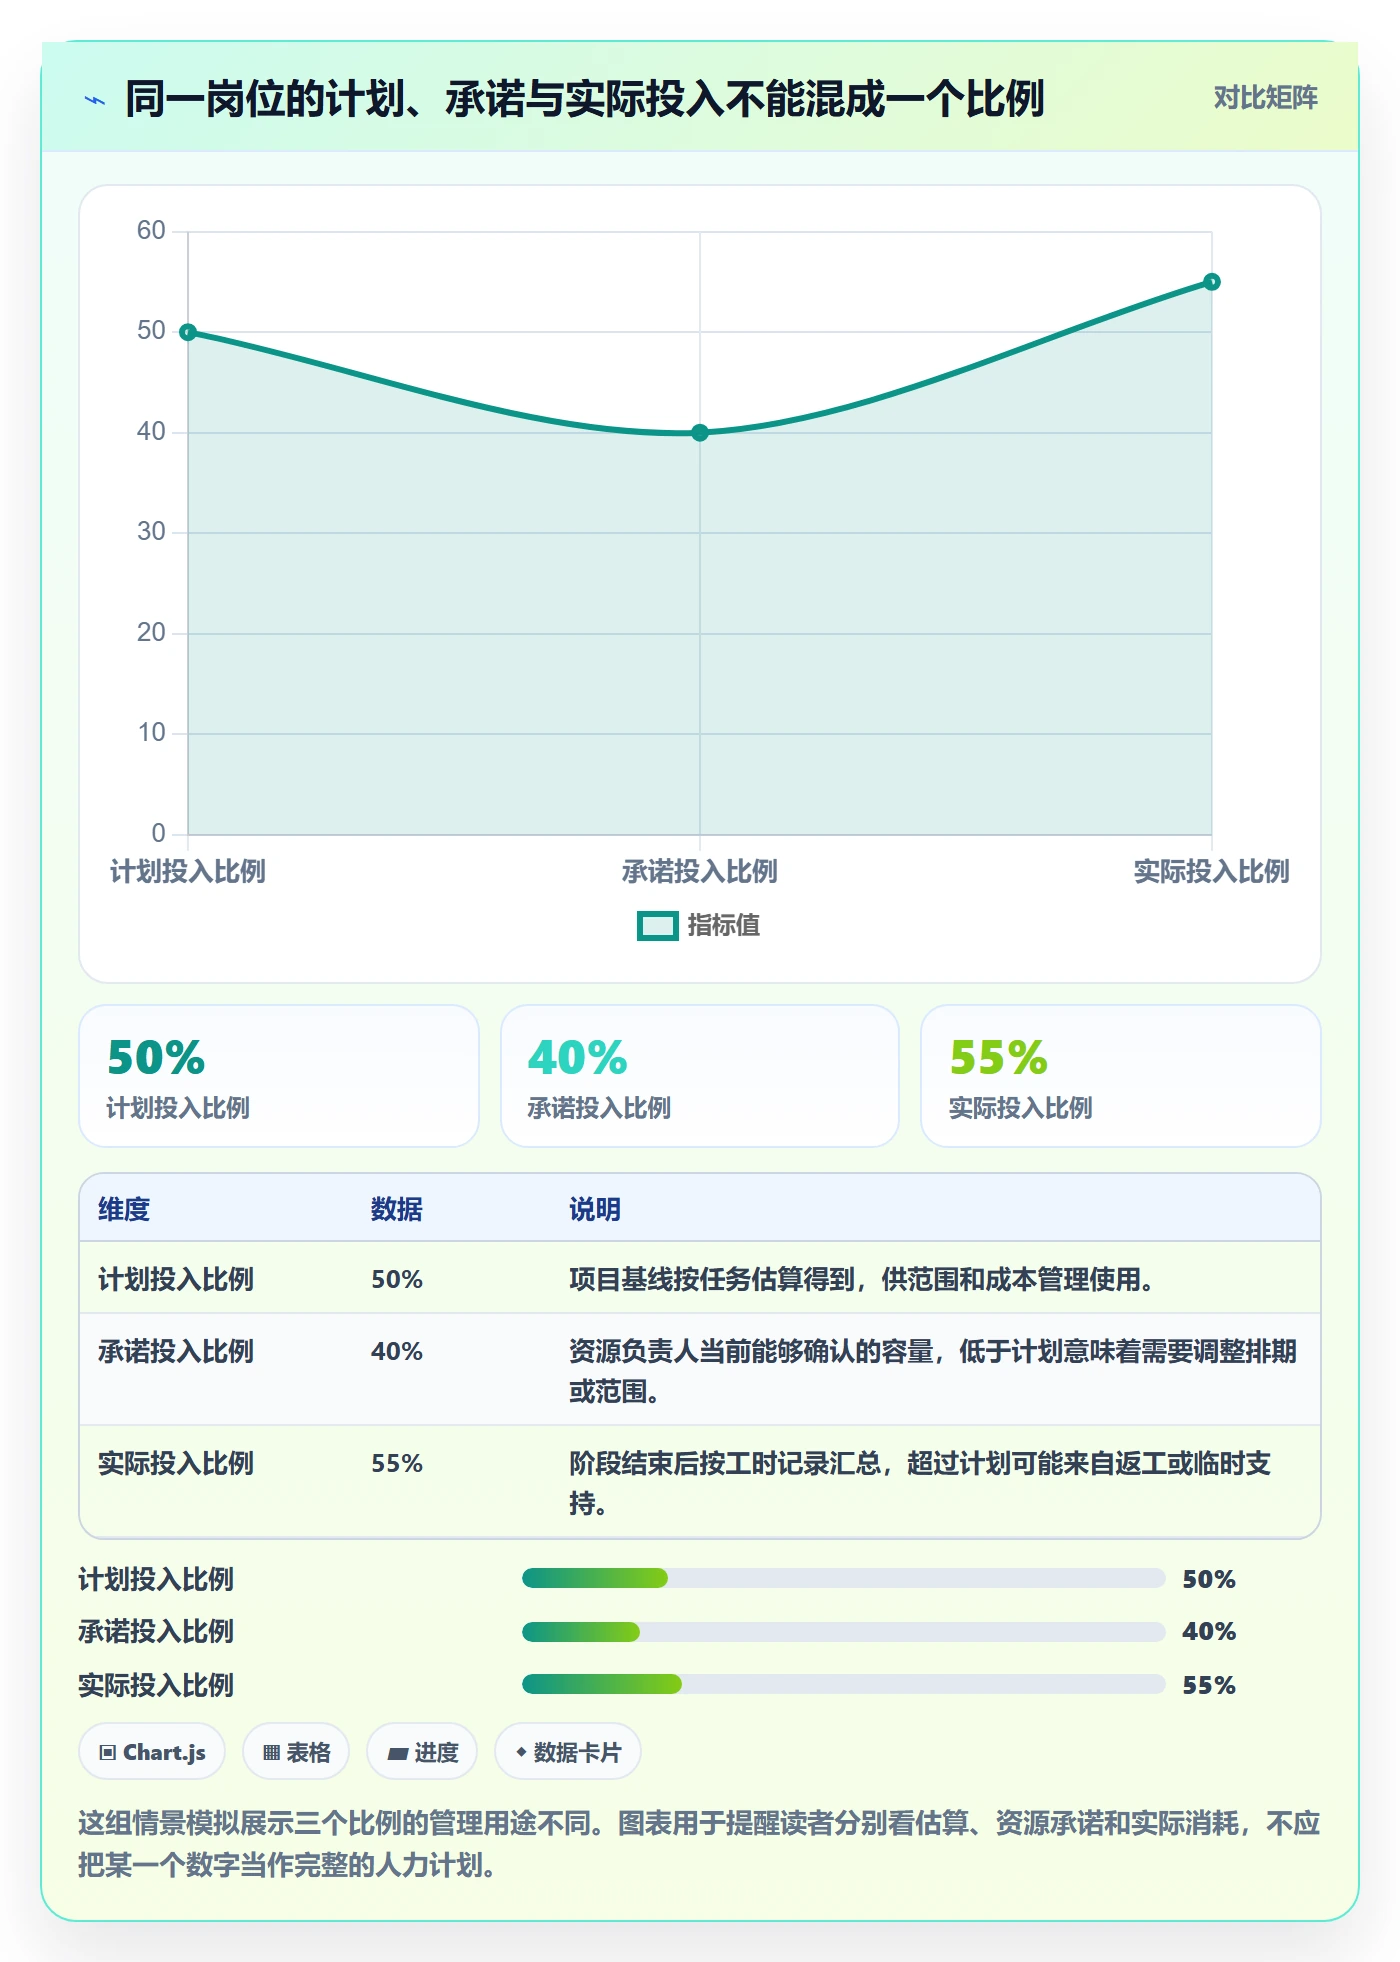The height and width of the screenshot is (1962, 1400).
Task: Open the 55% 实际投入比例 data card
Action: pos(1121,1076)
